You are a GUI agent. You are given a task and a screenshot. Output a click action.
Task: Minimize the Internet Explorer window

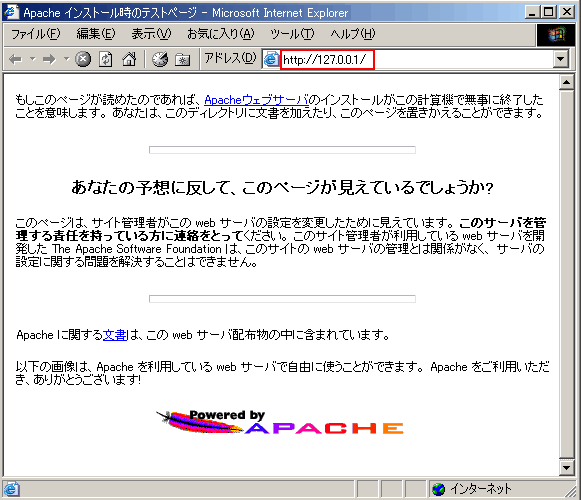pyautogui.click(x=532, y=12)
